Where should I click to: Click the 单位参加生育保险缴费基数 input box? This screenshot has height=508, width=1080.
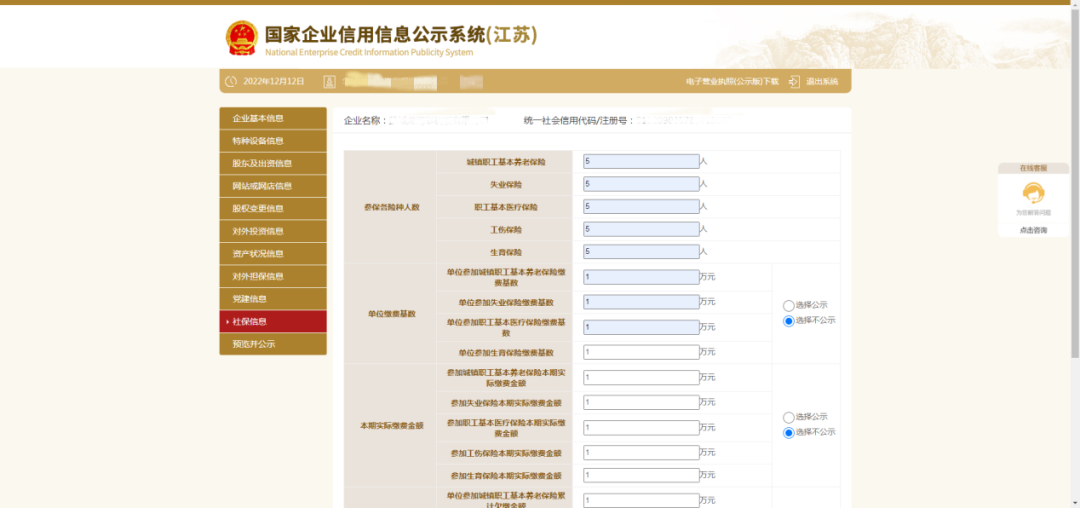coord(641,352)
